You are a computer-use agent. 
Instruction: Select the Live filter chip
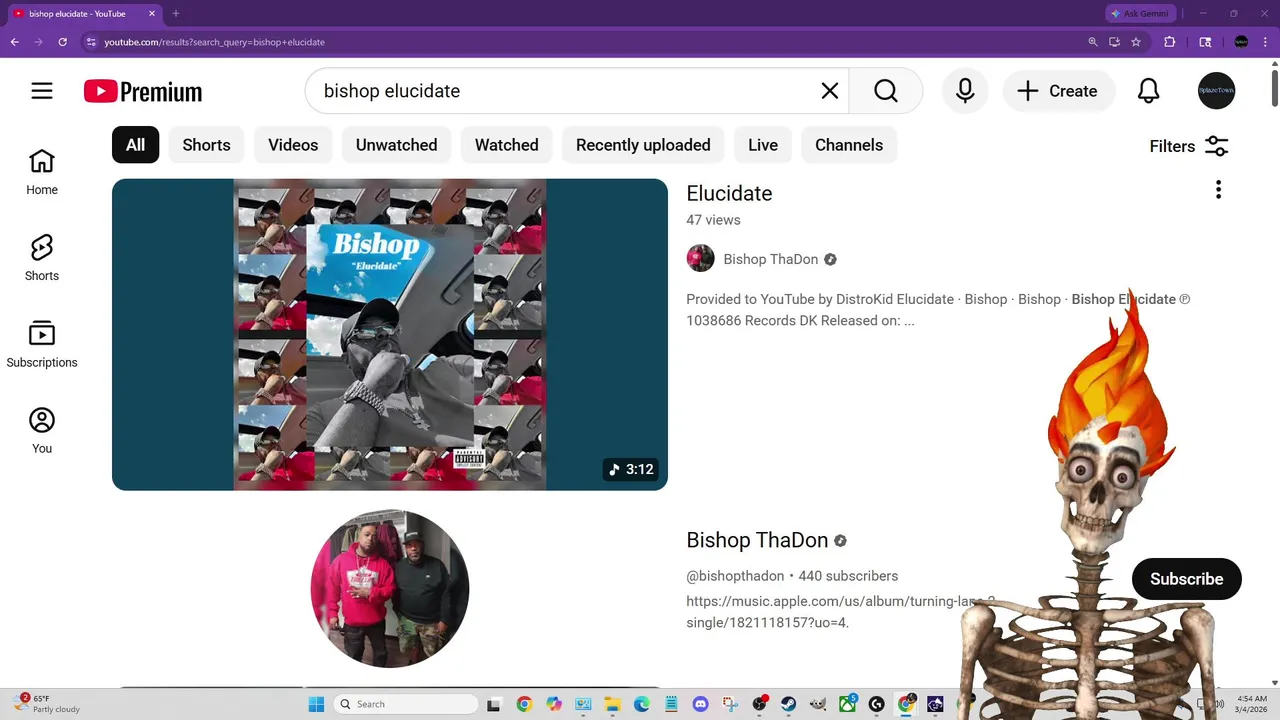point(763,145)
